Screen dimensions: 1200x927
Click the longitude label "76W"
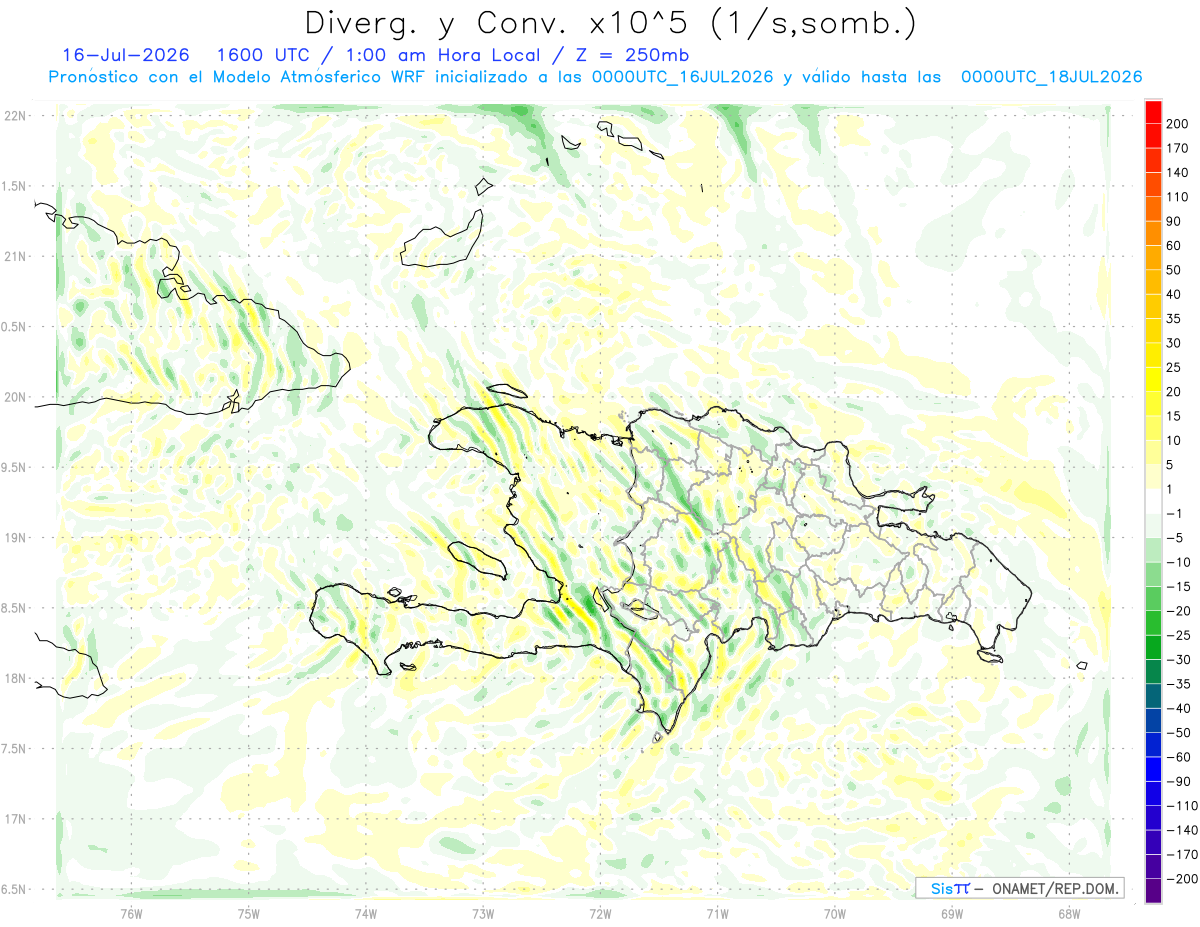pyautogui.click(x=131, y=913)
